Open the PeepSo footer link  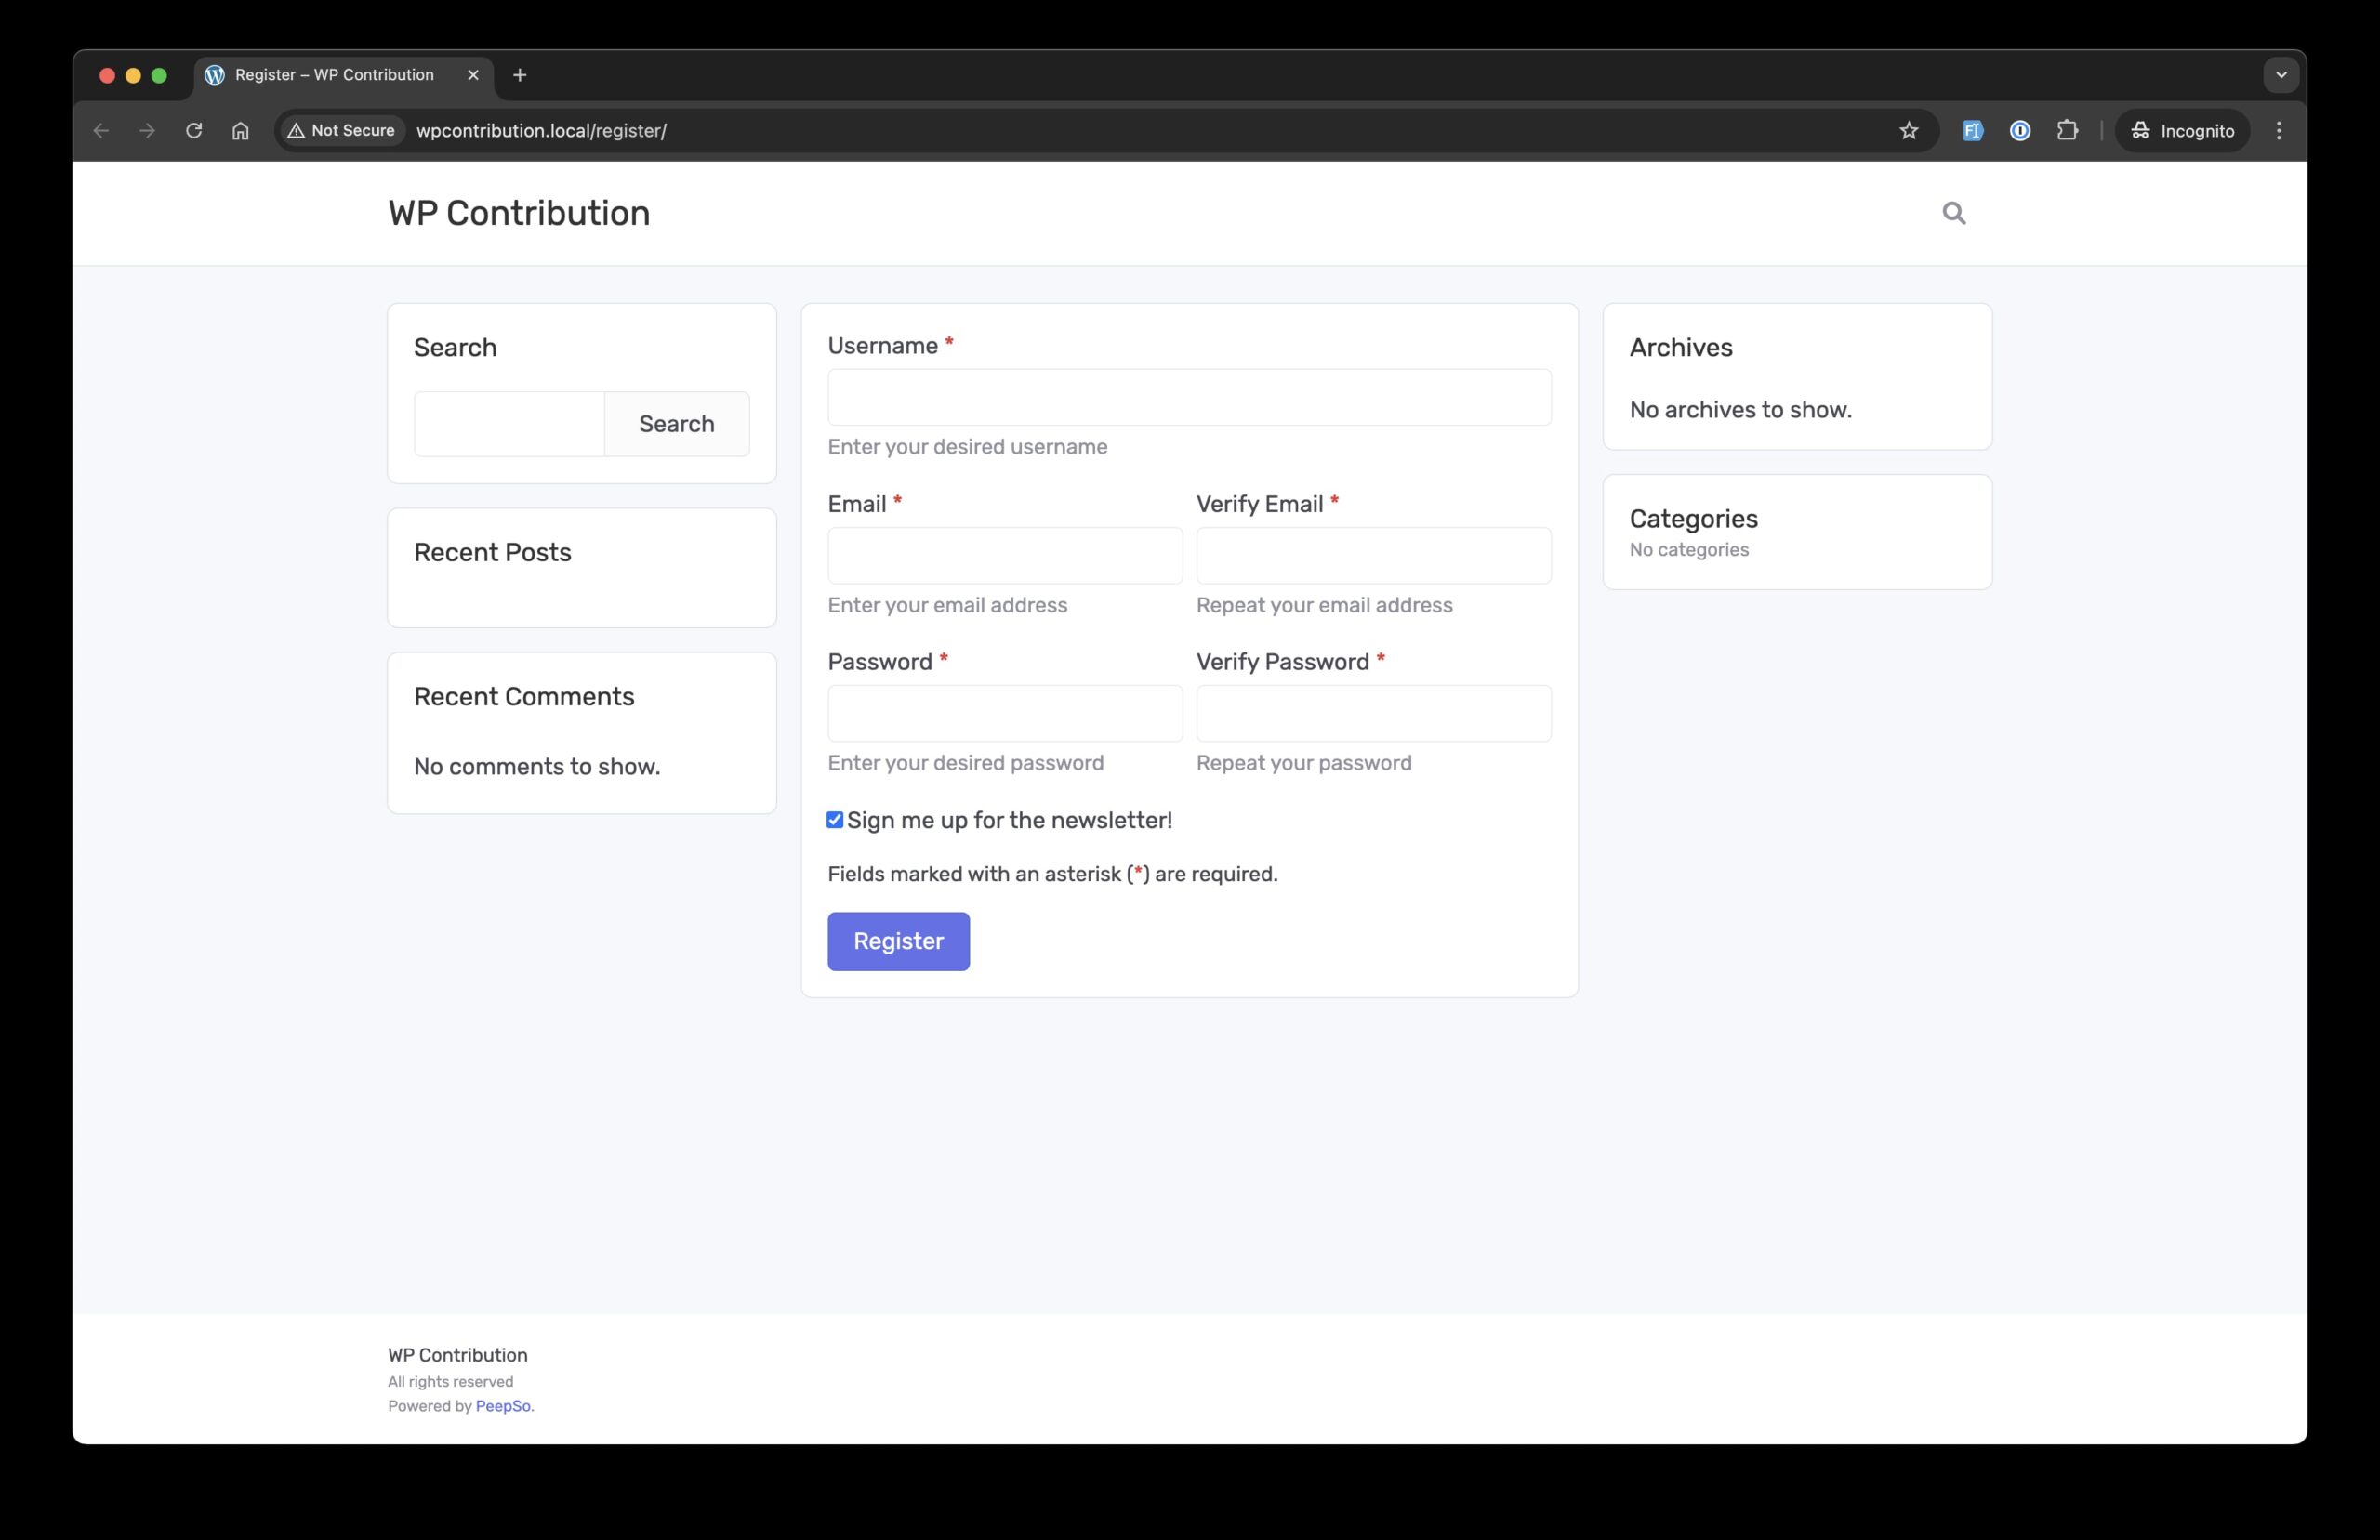(x=503, y=1406)
